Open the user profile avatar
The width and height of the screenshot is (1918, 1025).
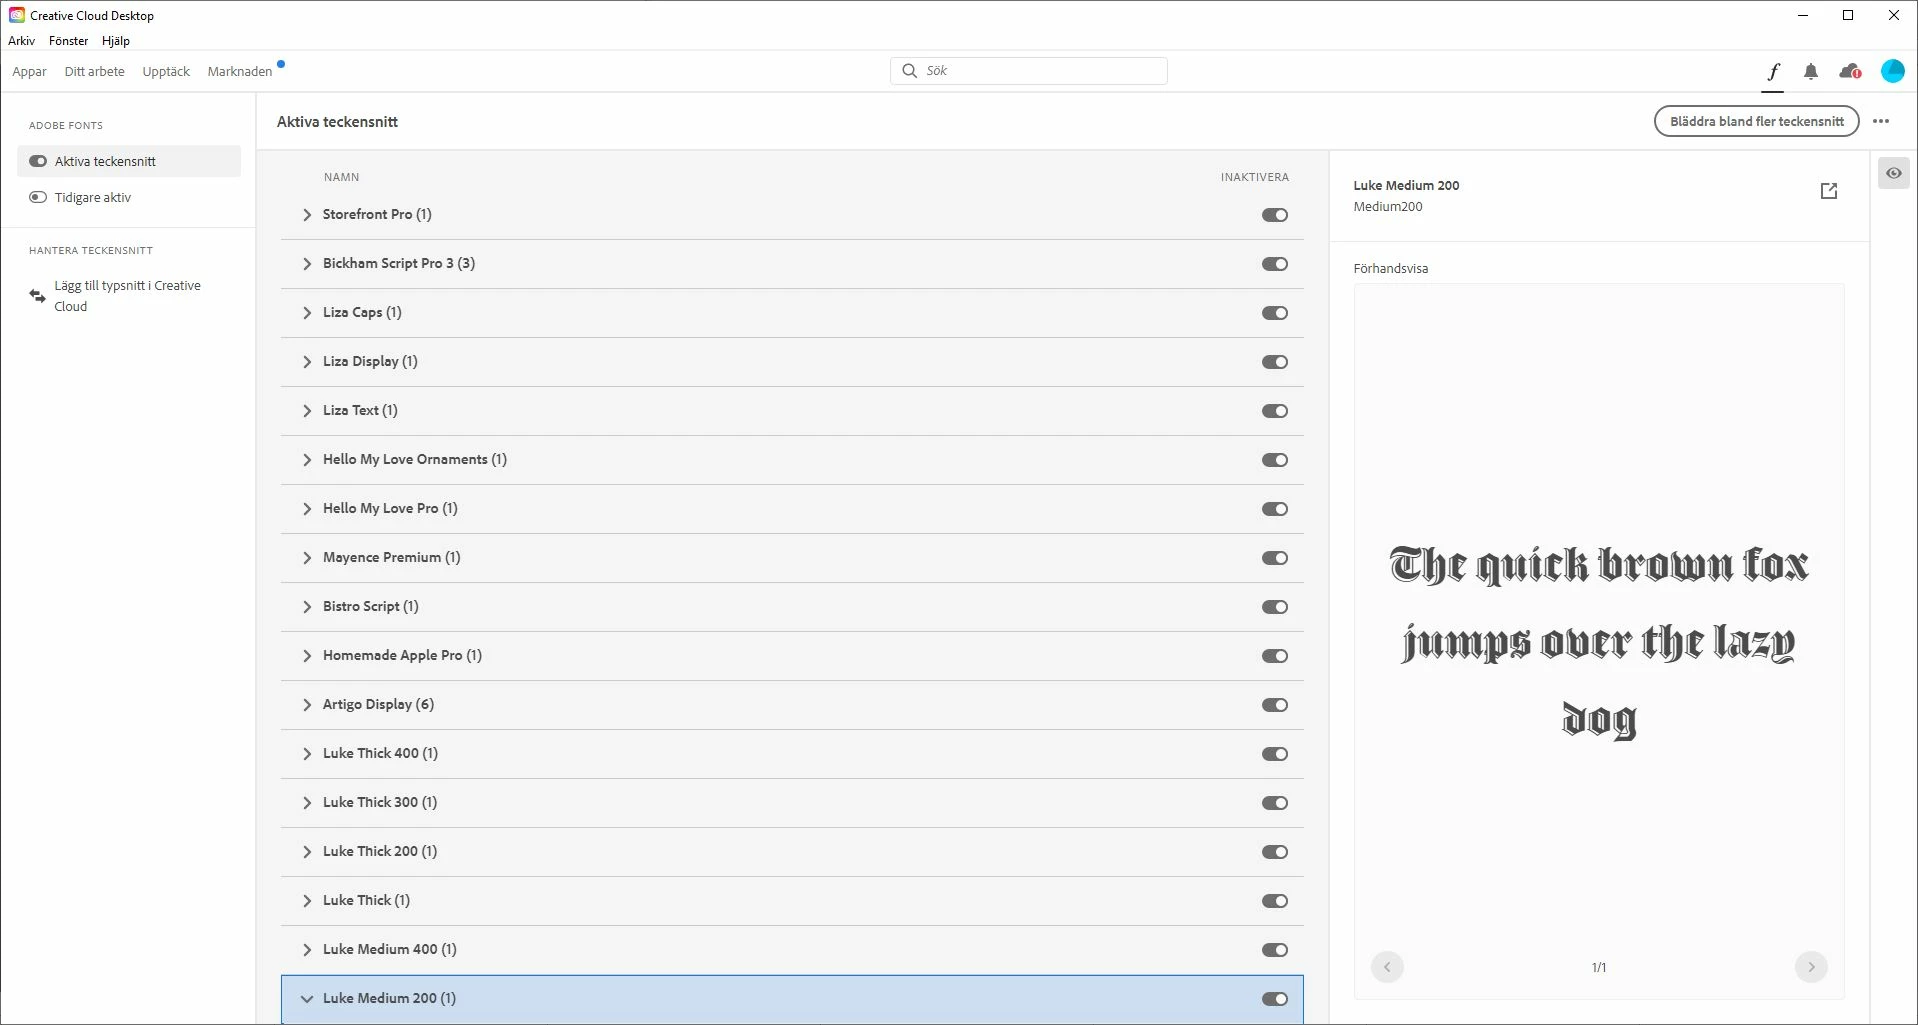[x=1892, y=71]
